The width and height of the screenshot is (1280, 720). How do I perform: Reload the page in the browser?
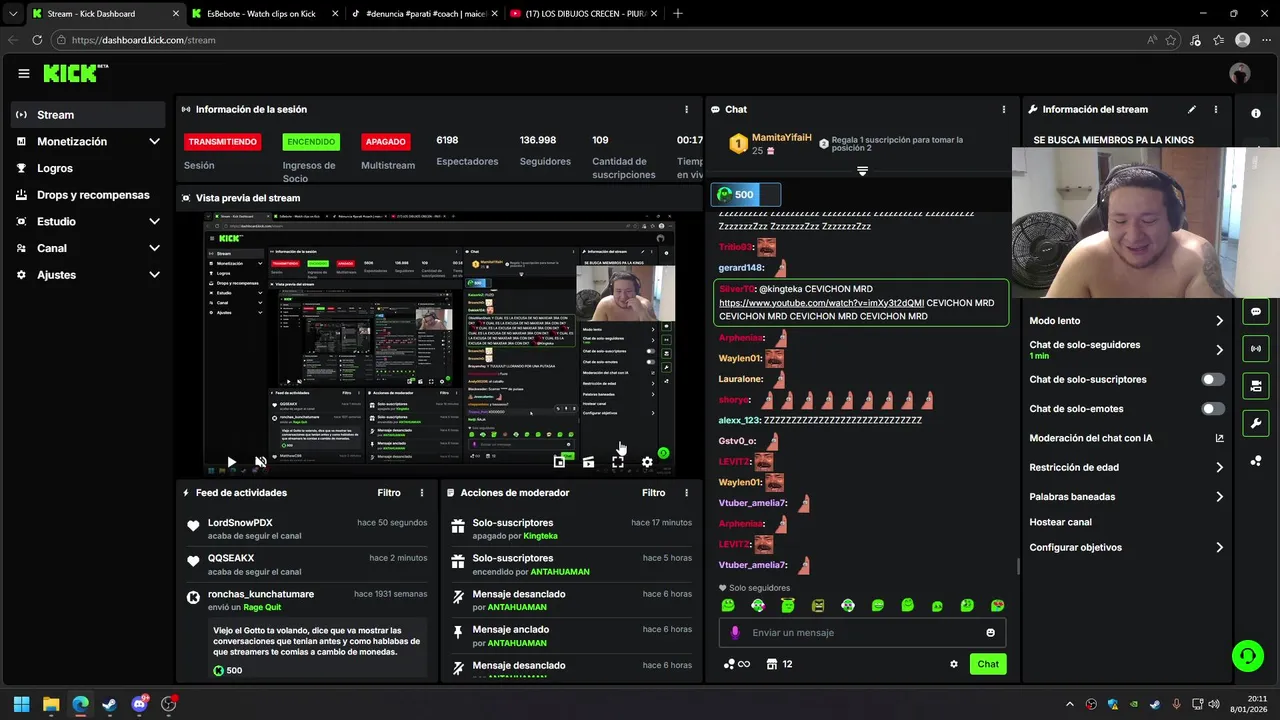[37, 40]
